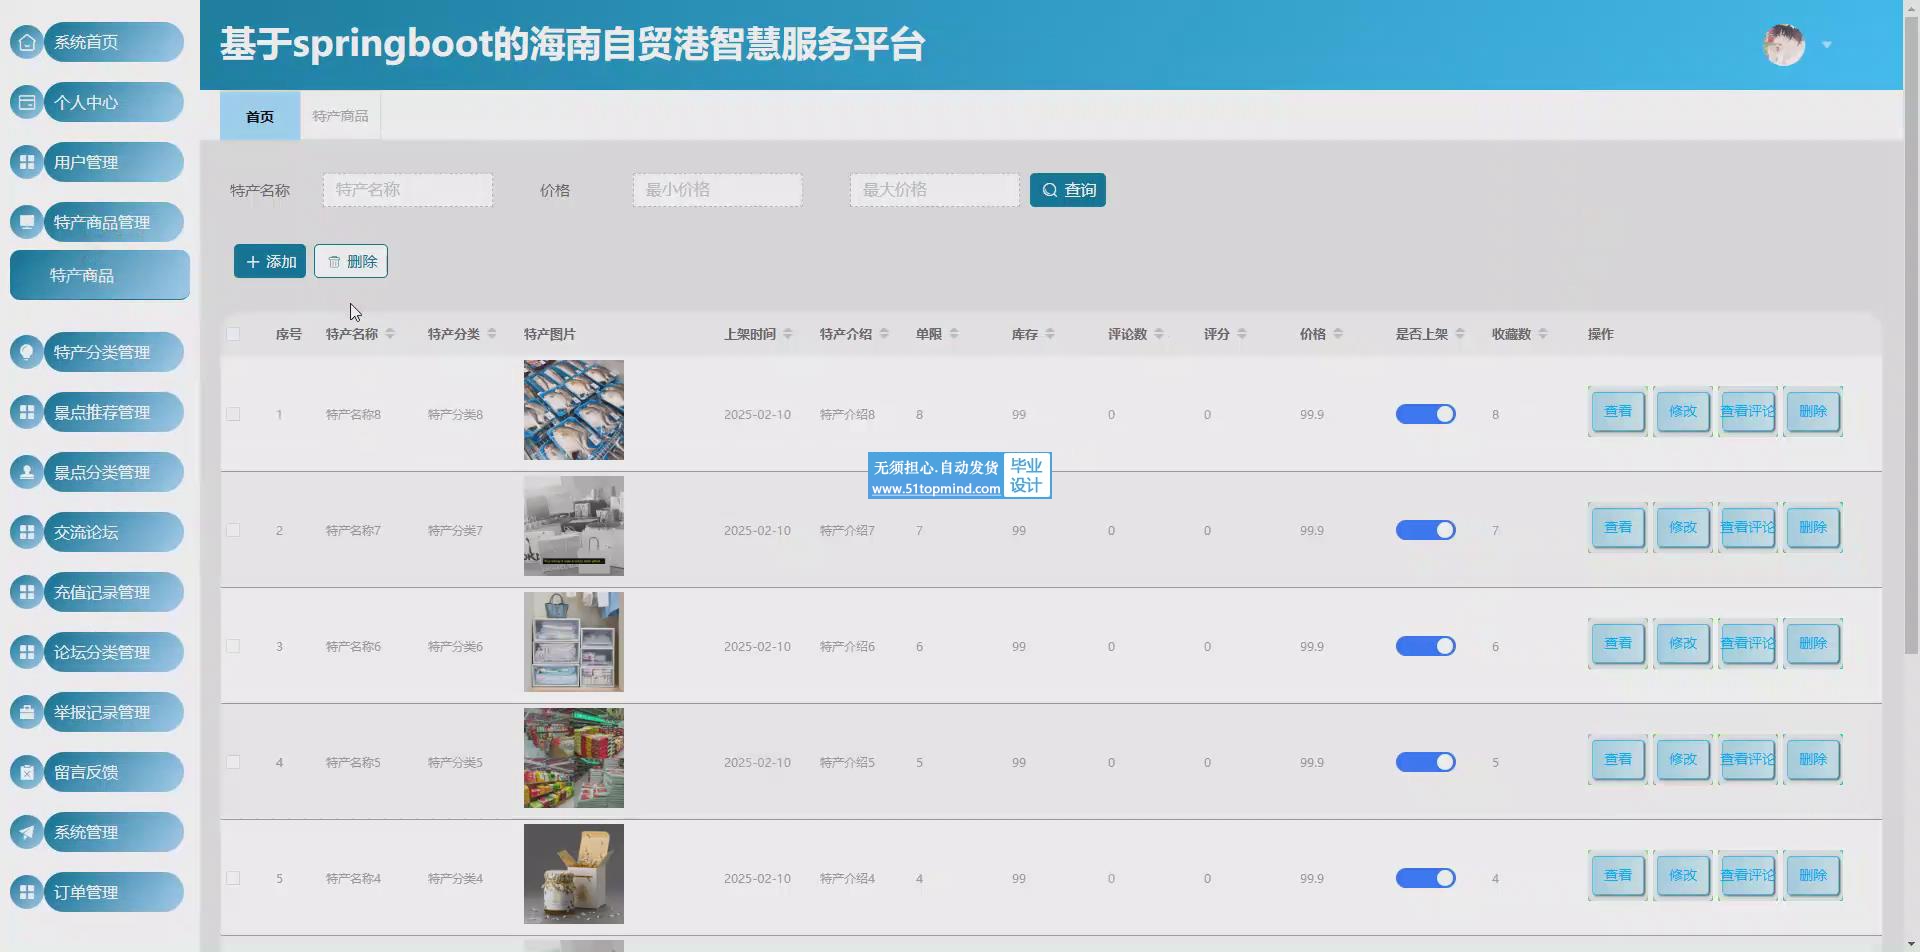Click the 留言反馈 clipboard icon

27,772
